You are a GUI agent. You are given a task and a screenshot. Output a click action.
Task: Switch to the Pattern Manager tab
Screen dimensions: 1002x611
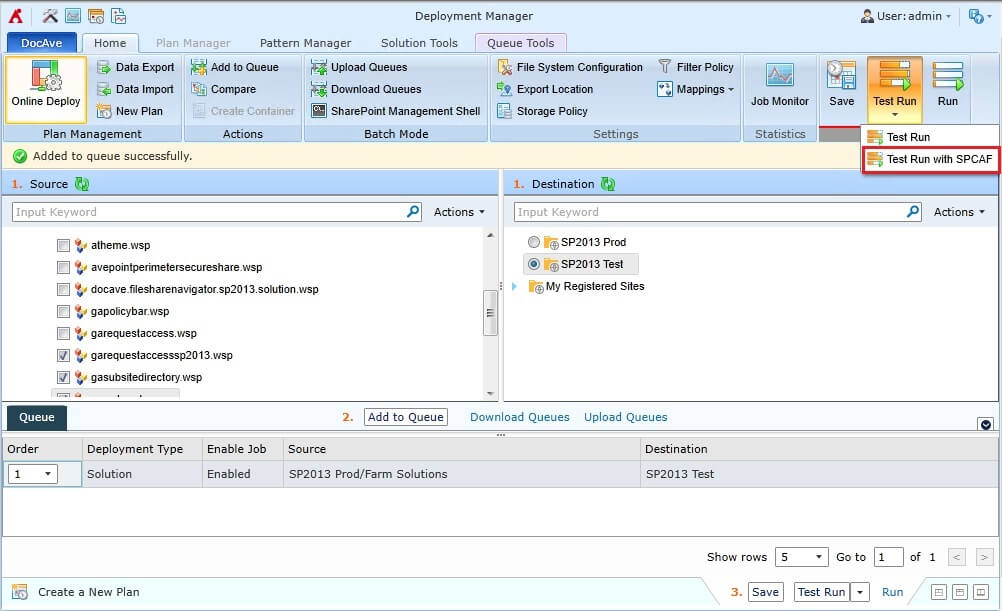(305, 43)
